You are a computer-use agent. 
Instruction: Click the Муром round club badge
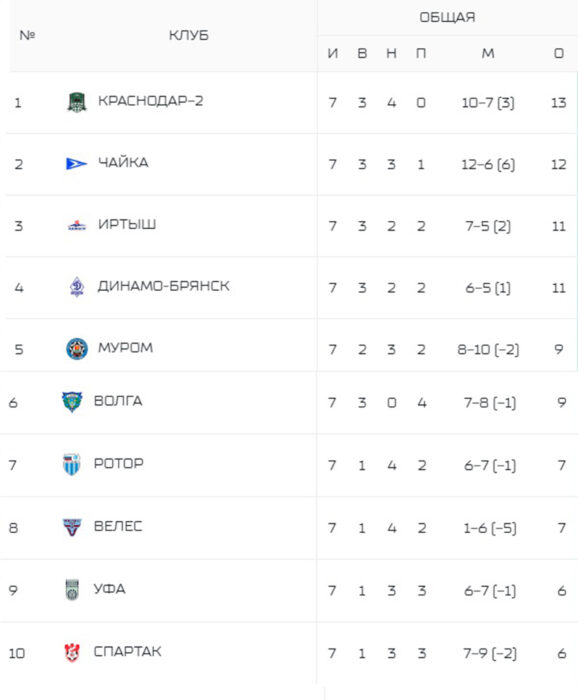77,349
